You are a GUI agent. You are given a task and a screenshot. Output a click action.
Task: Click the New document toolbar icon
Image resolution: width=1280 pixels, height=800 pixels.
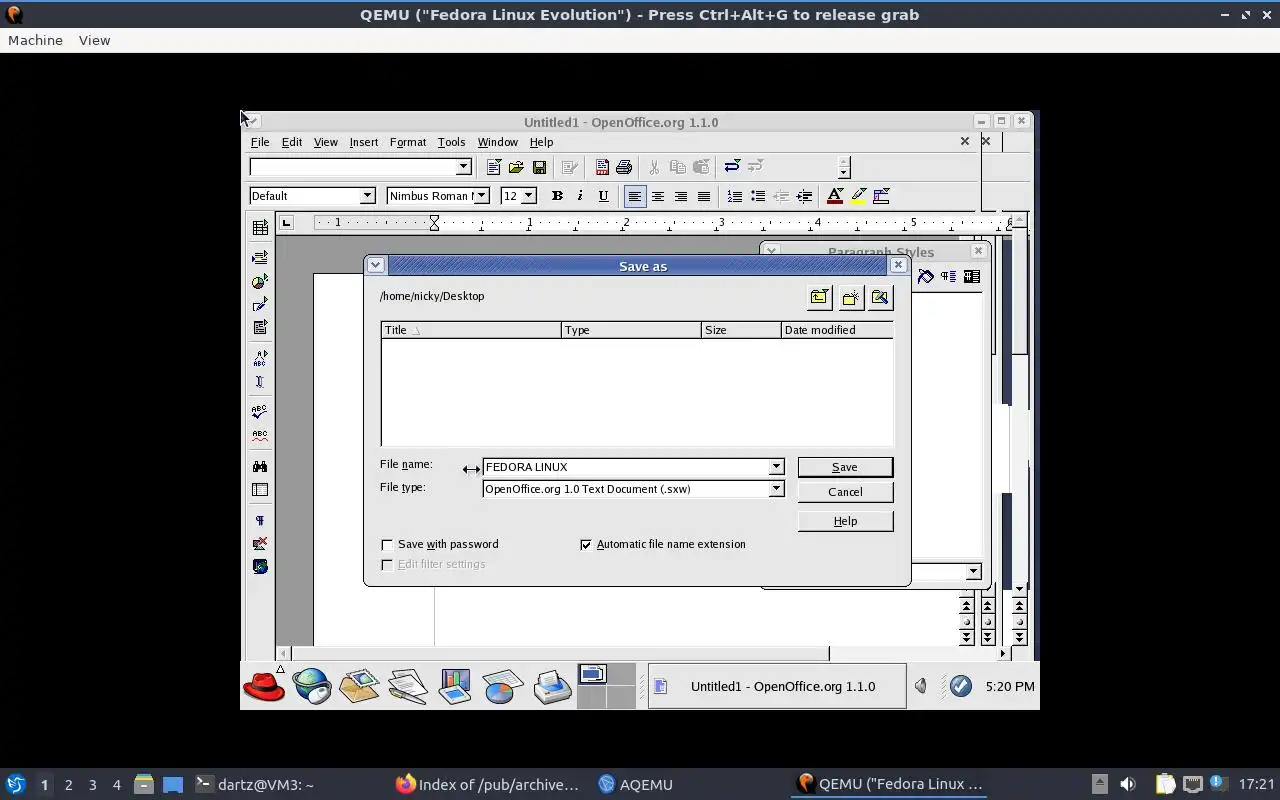coord(493,167)
